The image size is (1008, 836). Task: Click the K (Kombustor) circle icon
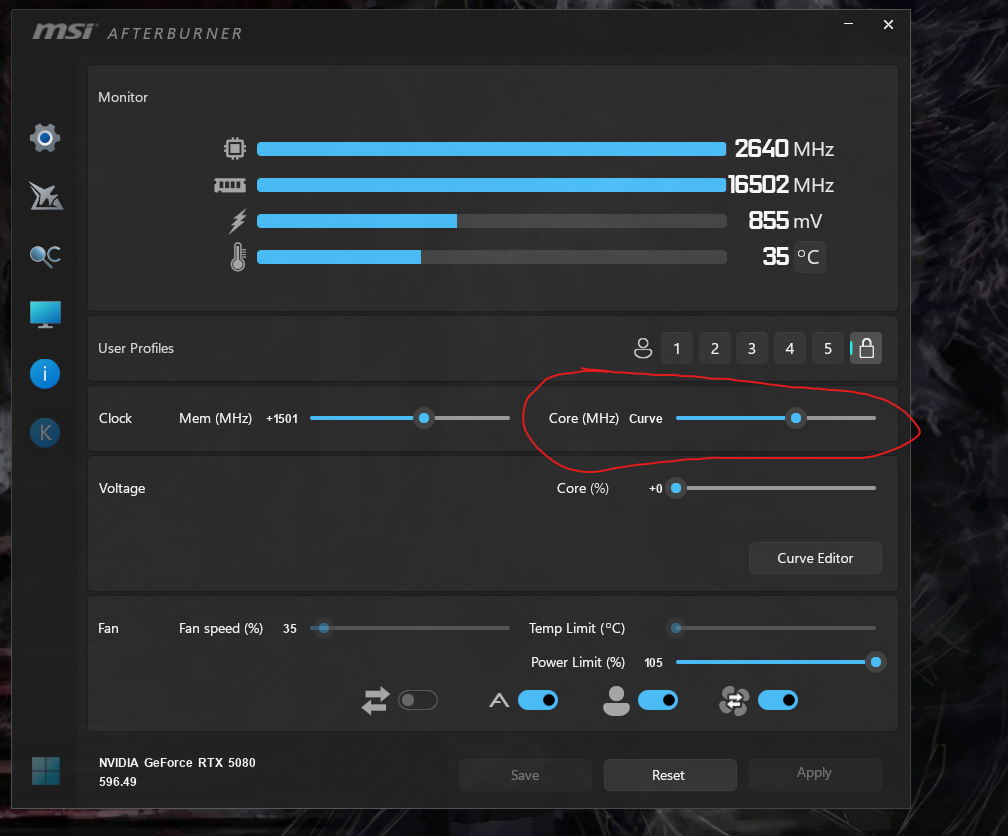[x=45, y=433]
